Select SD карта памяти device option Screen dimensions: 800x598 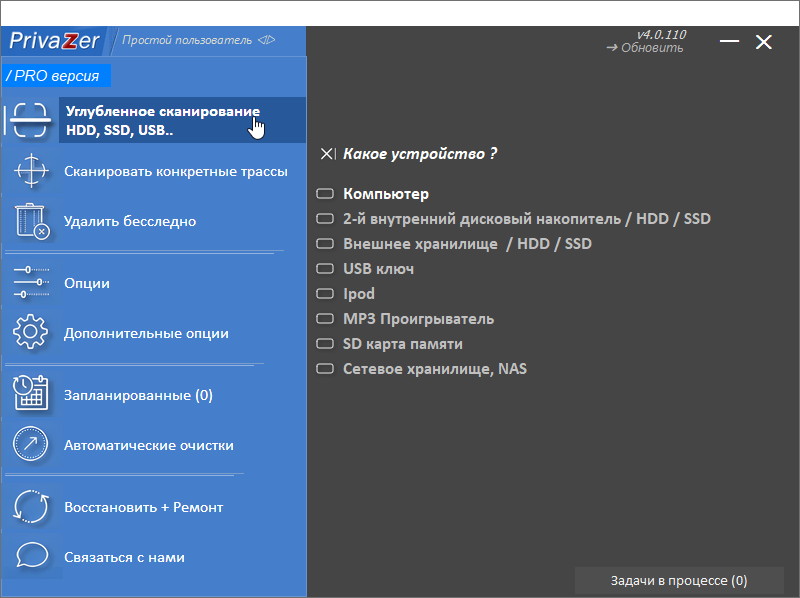[x=389, y=344]
